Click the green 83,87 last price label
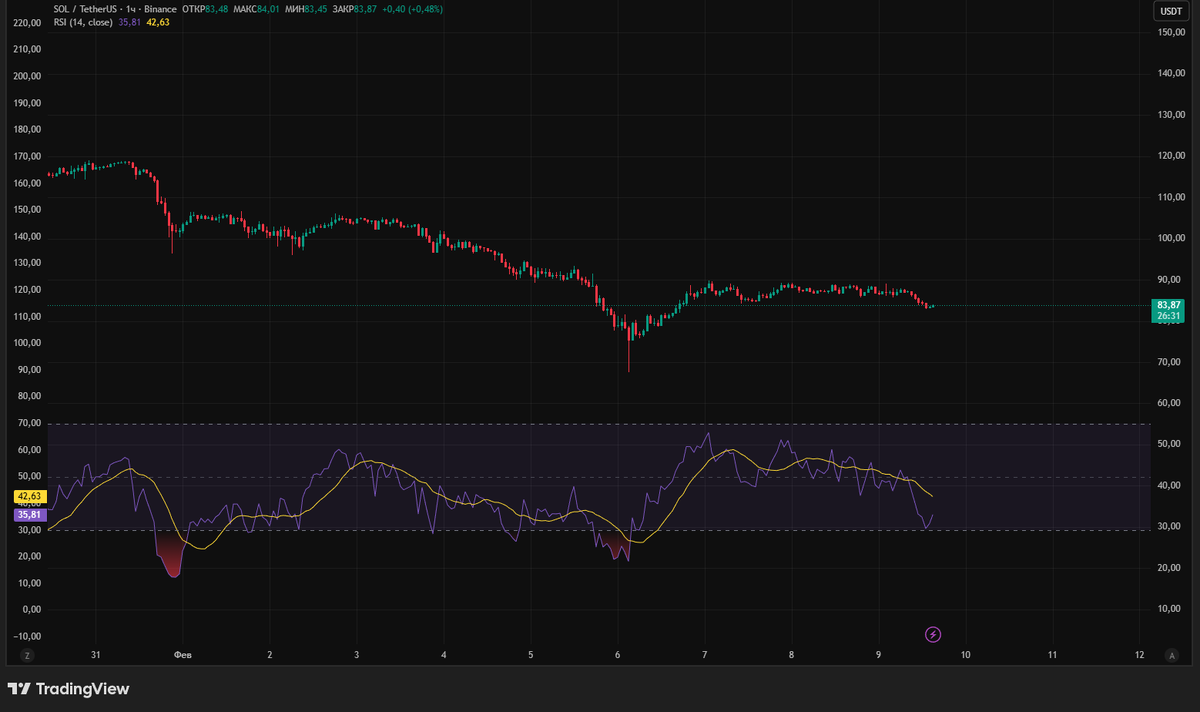 1167,303
